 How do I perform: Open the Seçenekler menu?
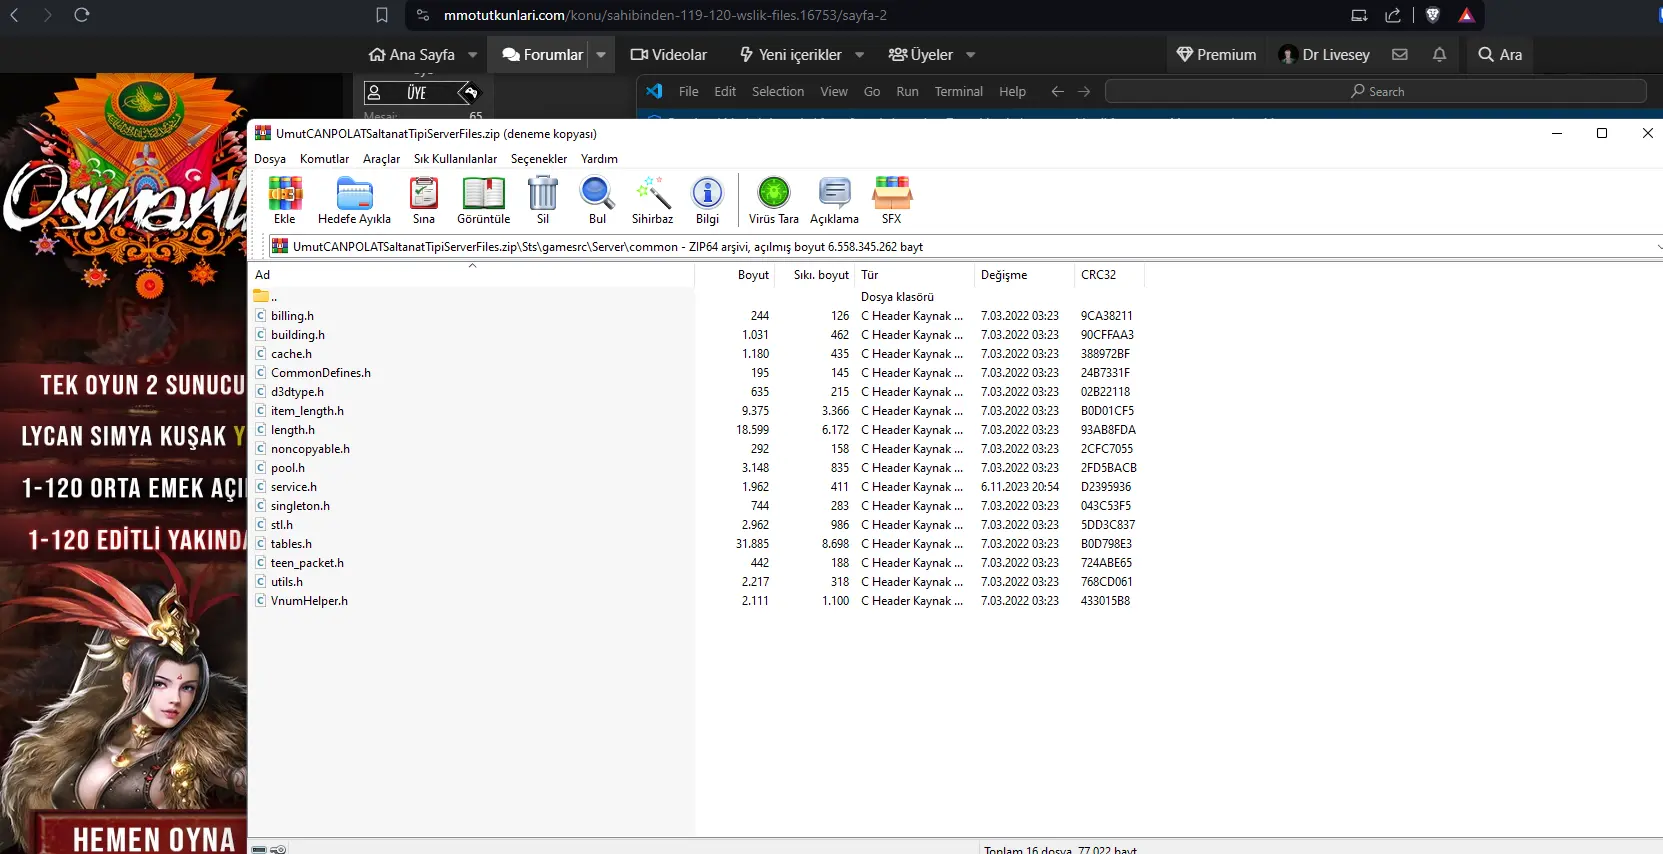tap(538, 159)
